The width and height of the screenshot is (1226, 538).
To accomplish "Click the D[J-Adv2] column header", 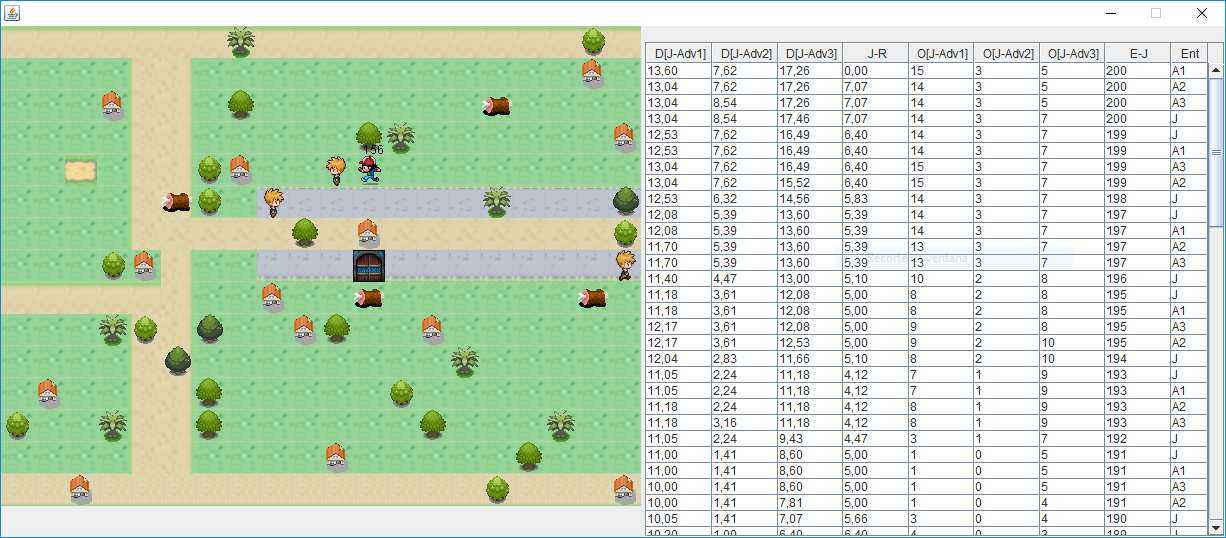I will point(744,54).
